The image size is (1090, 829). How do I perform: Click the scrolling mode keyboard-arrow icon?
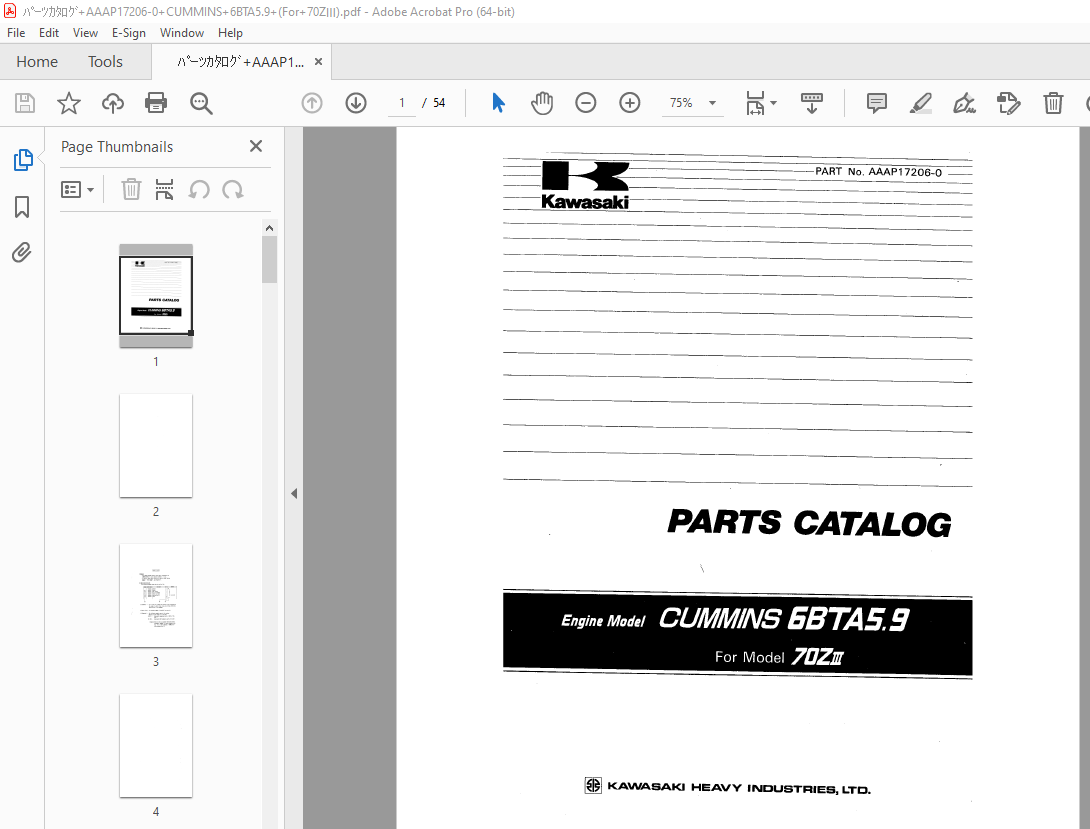point(812,104)
